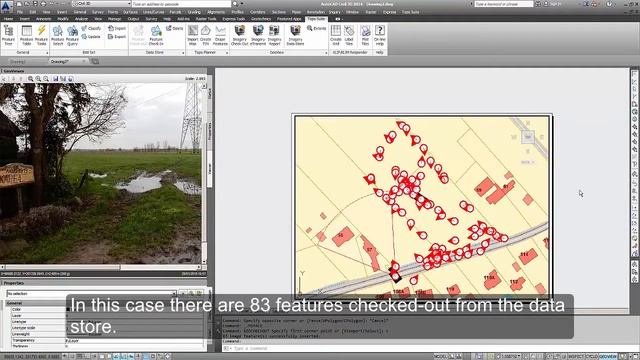This screenshot has height=360, width=640.
Task: Toggle MODEL space button in status bar
Action: click(440, 357)
